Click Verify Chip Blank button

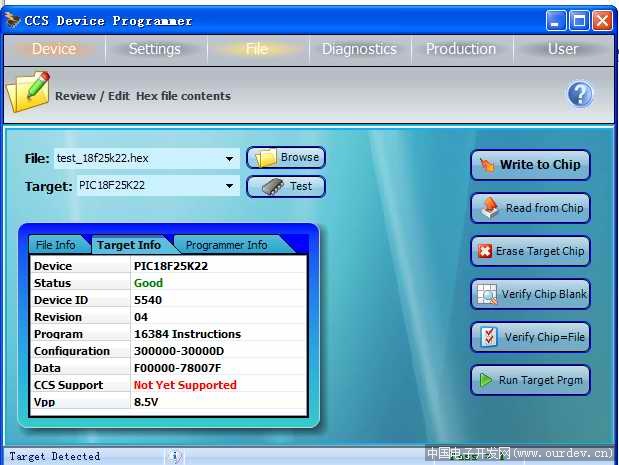point(531,294)
